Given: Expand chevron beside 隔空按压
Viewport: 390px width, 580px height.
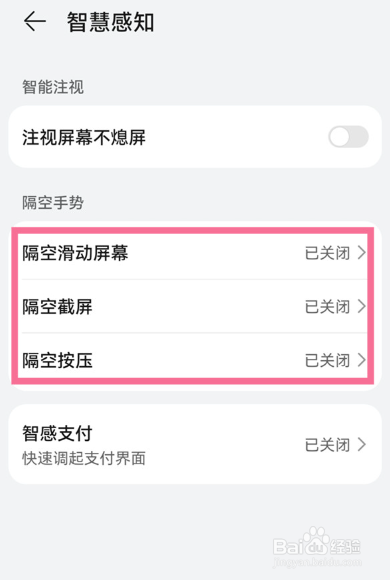Looking at the screenshot, I should click(362, 360).
